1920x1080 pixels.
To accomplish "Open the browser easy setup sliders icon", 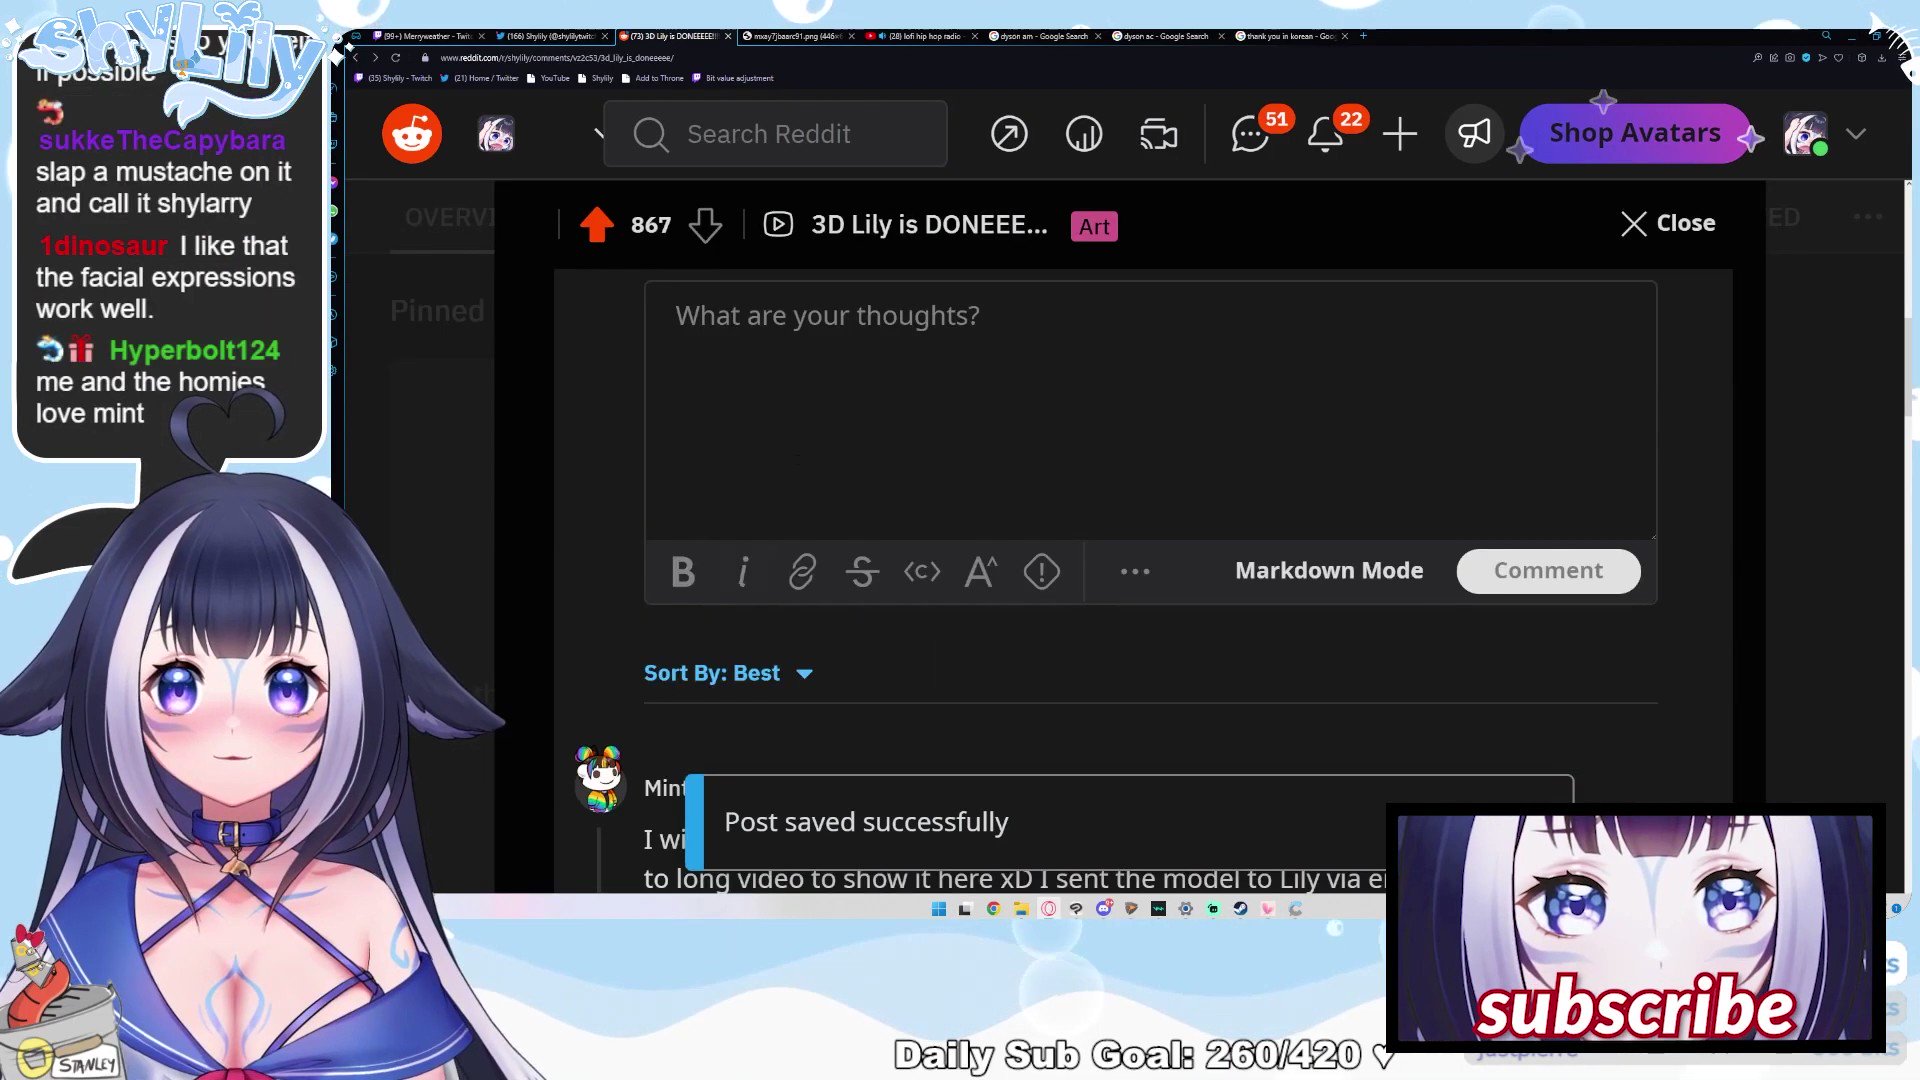I will [x=1901, y=58].
